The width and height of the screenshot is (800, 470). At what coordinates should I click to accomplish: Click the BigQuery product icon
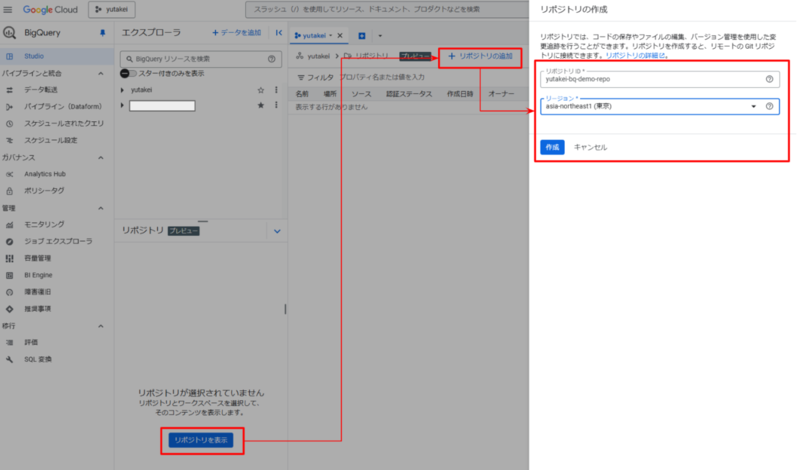[9, 33]
